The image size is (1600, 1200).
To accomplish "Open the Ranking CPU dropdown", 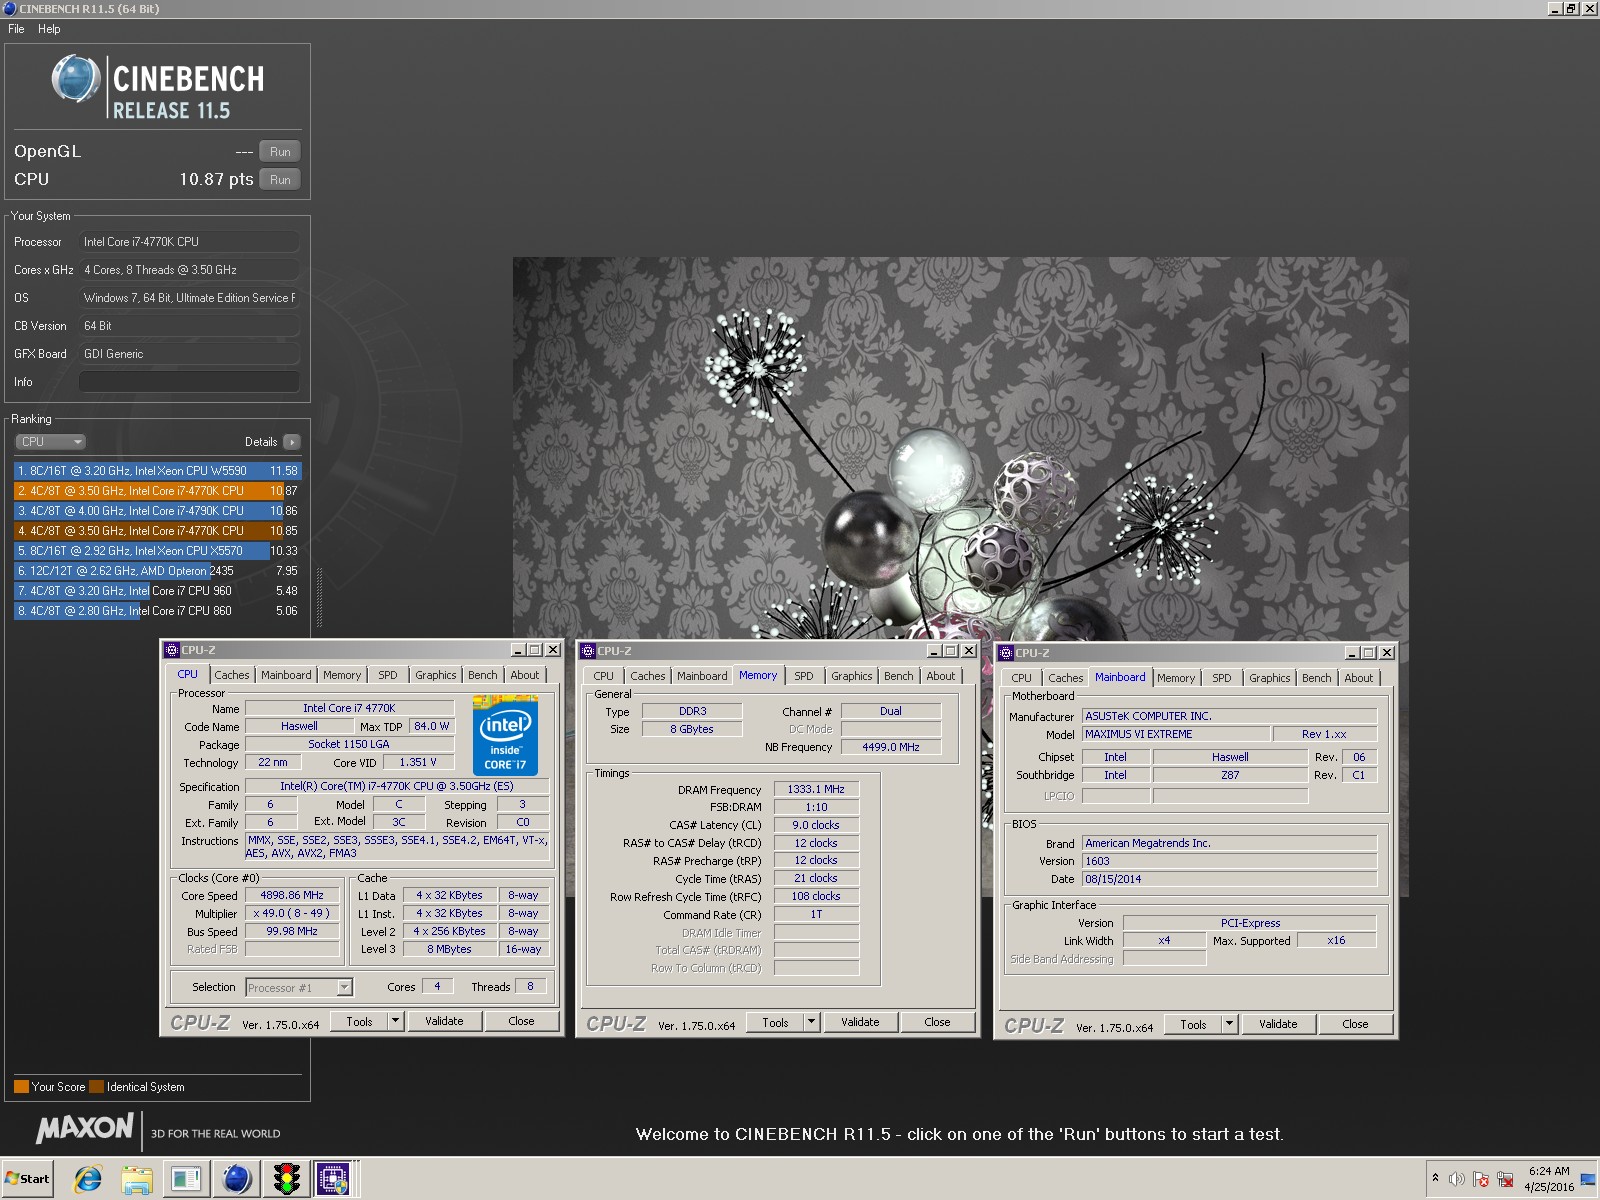I will pyautogui.click(x=50, y=442).
